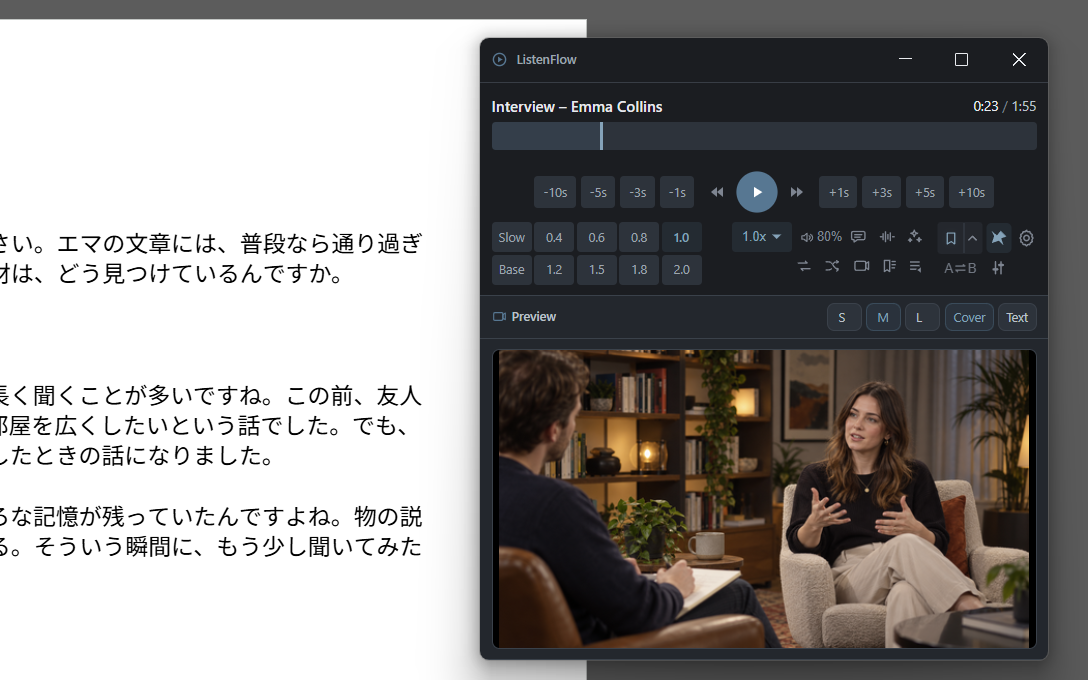This screenshot has height=680, width=1088.
Task: Set speed preset to 1.2
Action: (554, 269)
